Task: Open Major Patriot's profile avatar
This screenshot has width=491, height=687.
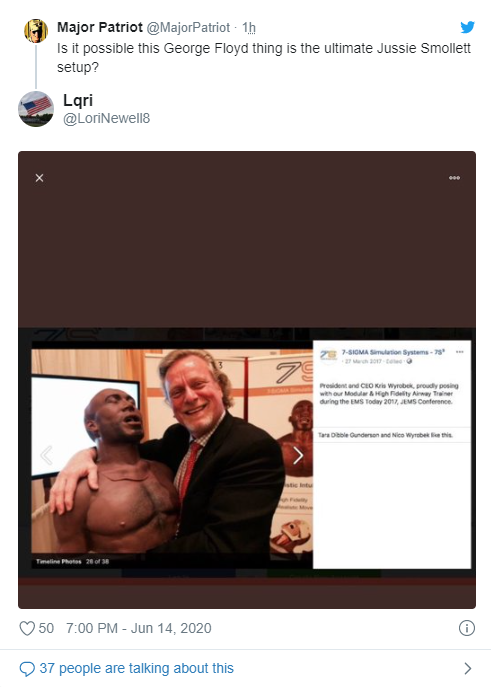Action: pos(35,31)
